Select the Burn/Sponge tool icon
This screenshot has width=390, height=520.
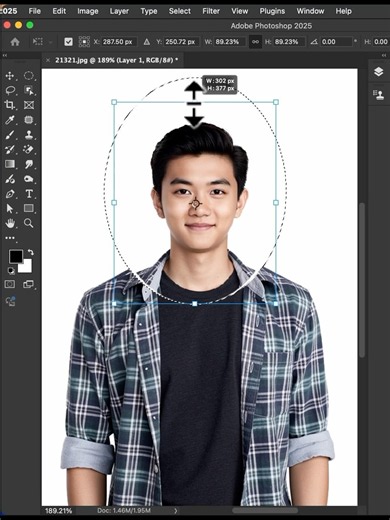click(29, 179)
